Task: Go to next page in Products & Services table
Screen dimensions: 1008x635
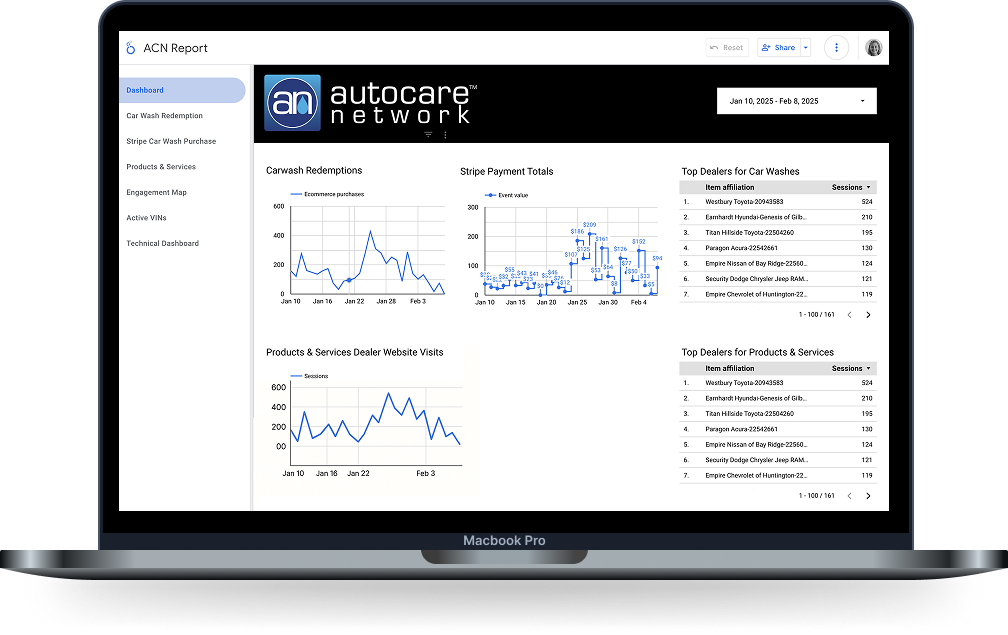Action: [x=868, y=496]
